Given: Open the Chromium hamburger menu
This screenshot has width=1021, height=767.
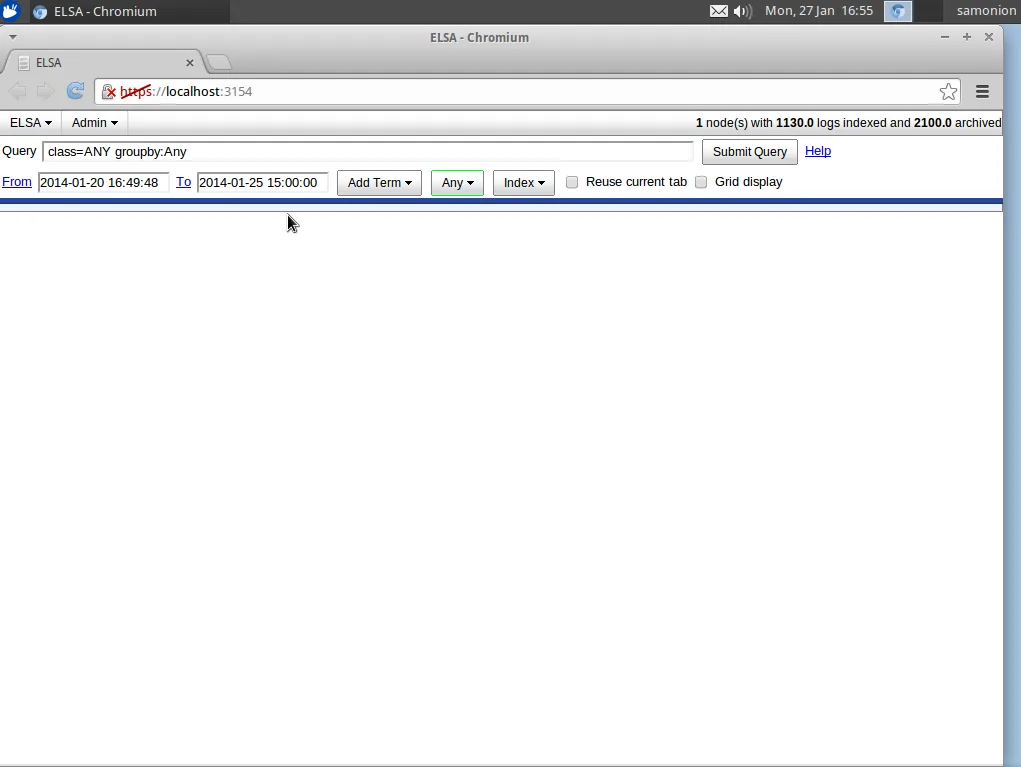Looking at the screenshot, I should point(982,92).
